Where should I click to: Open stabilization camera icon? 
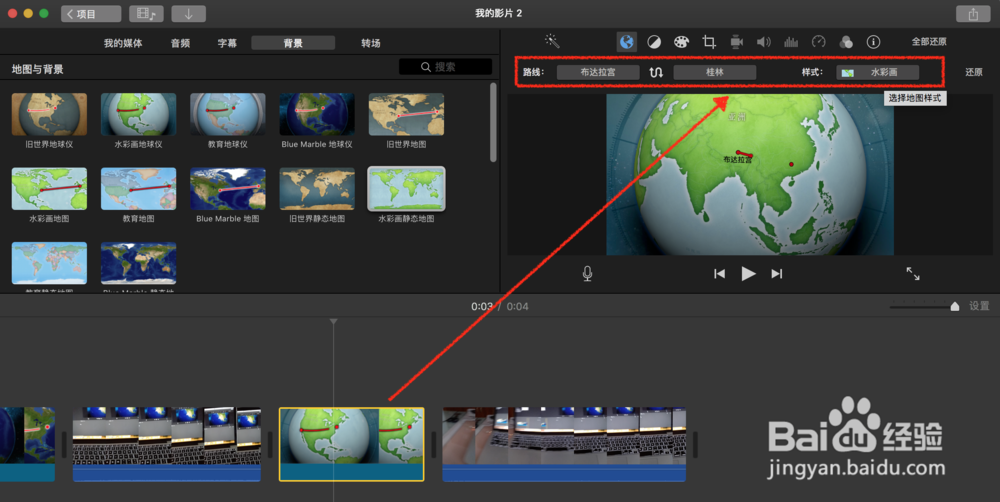[x=737, y=42]
